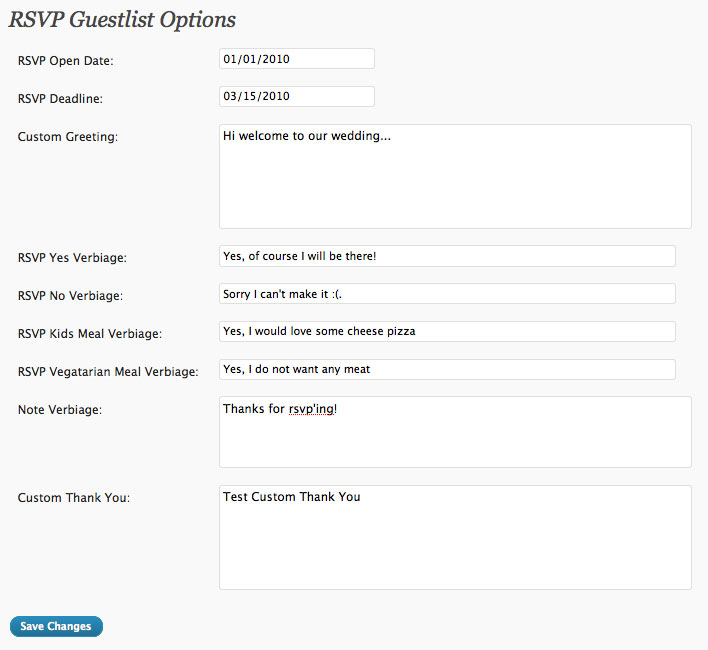This screenshot has width=708, height=650.
Task: Click the Save Changes button
Action: (56, 626)
